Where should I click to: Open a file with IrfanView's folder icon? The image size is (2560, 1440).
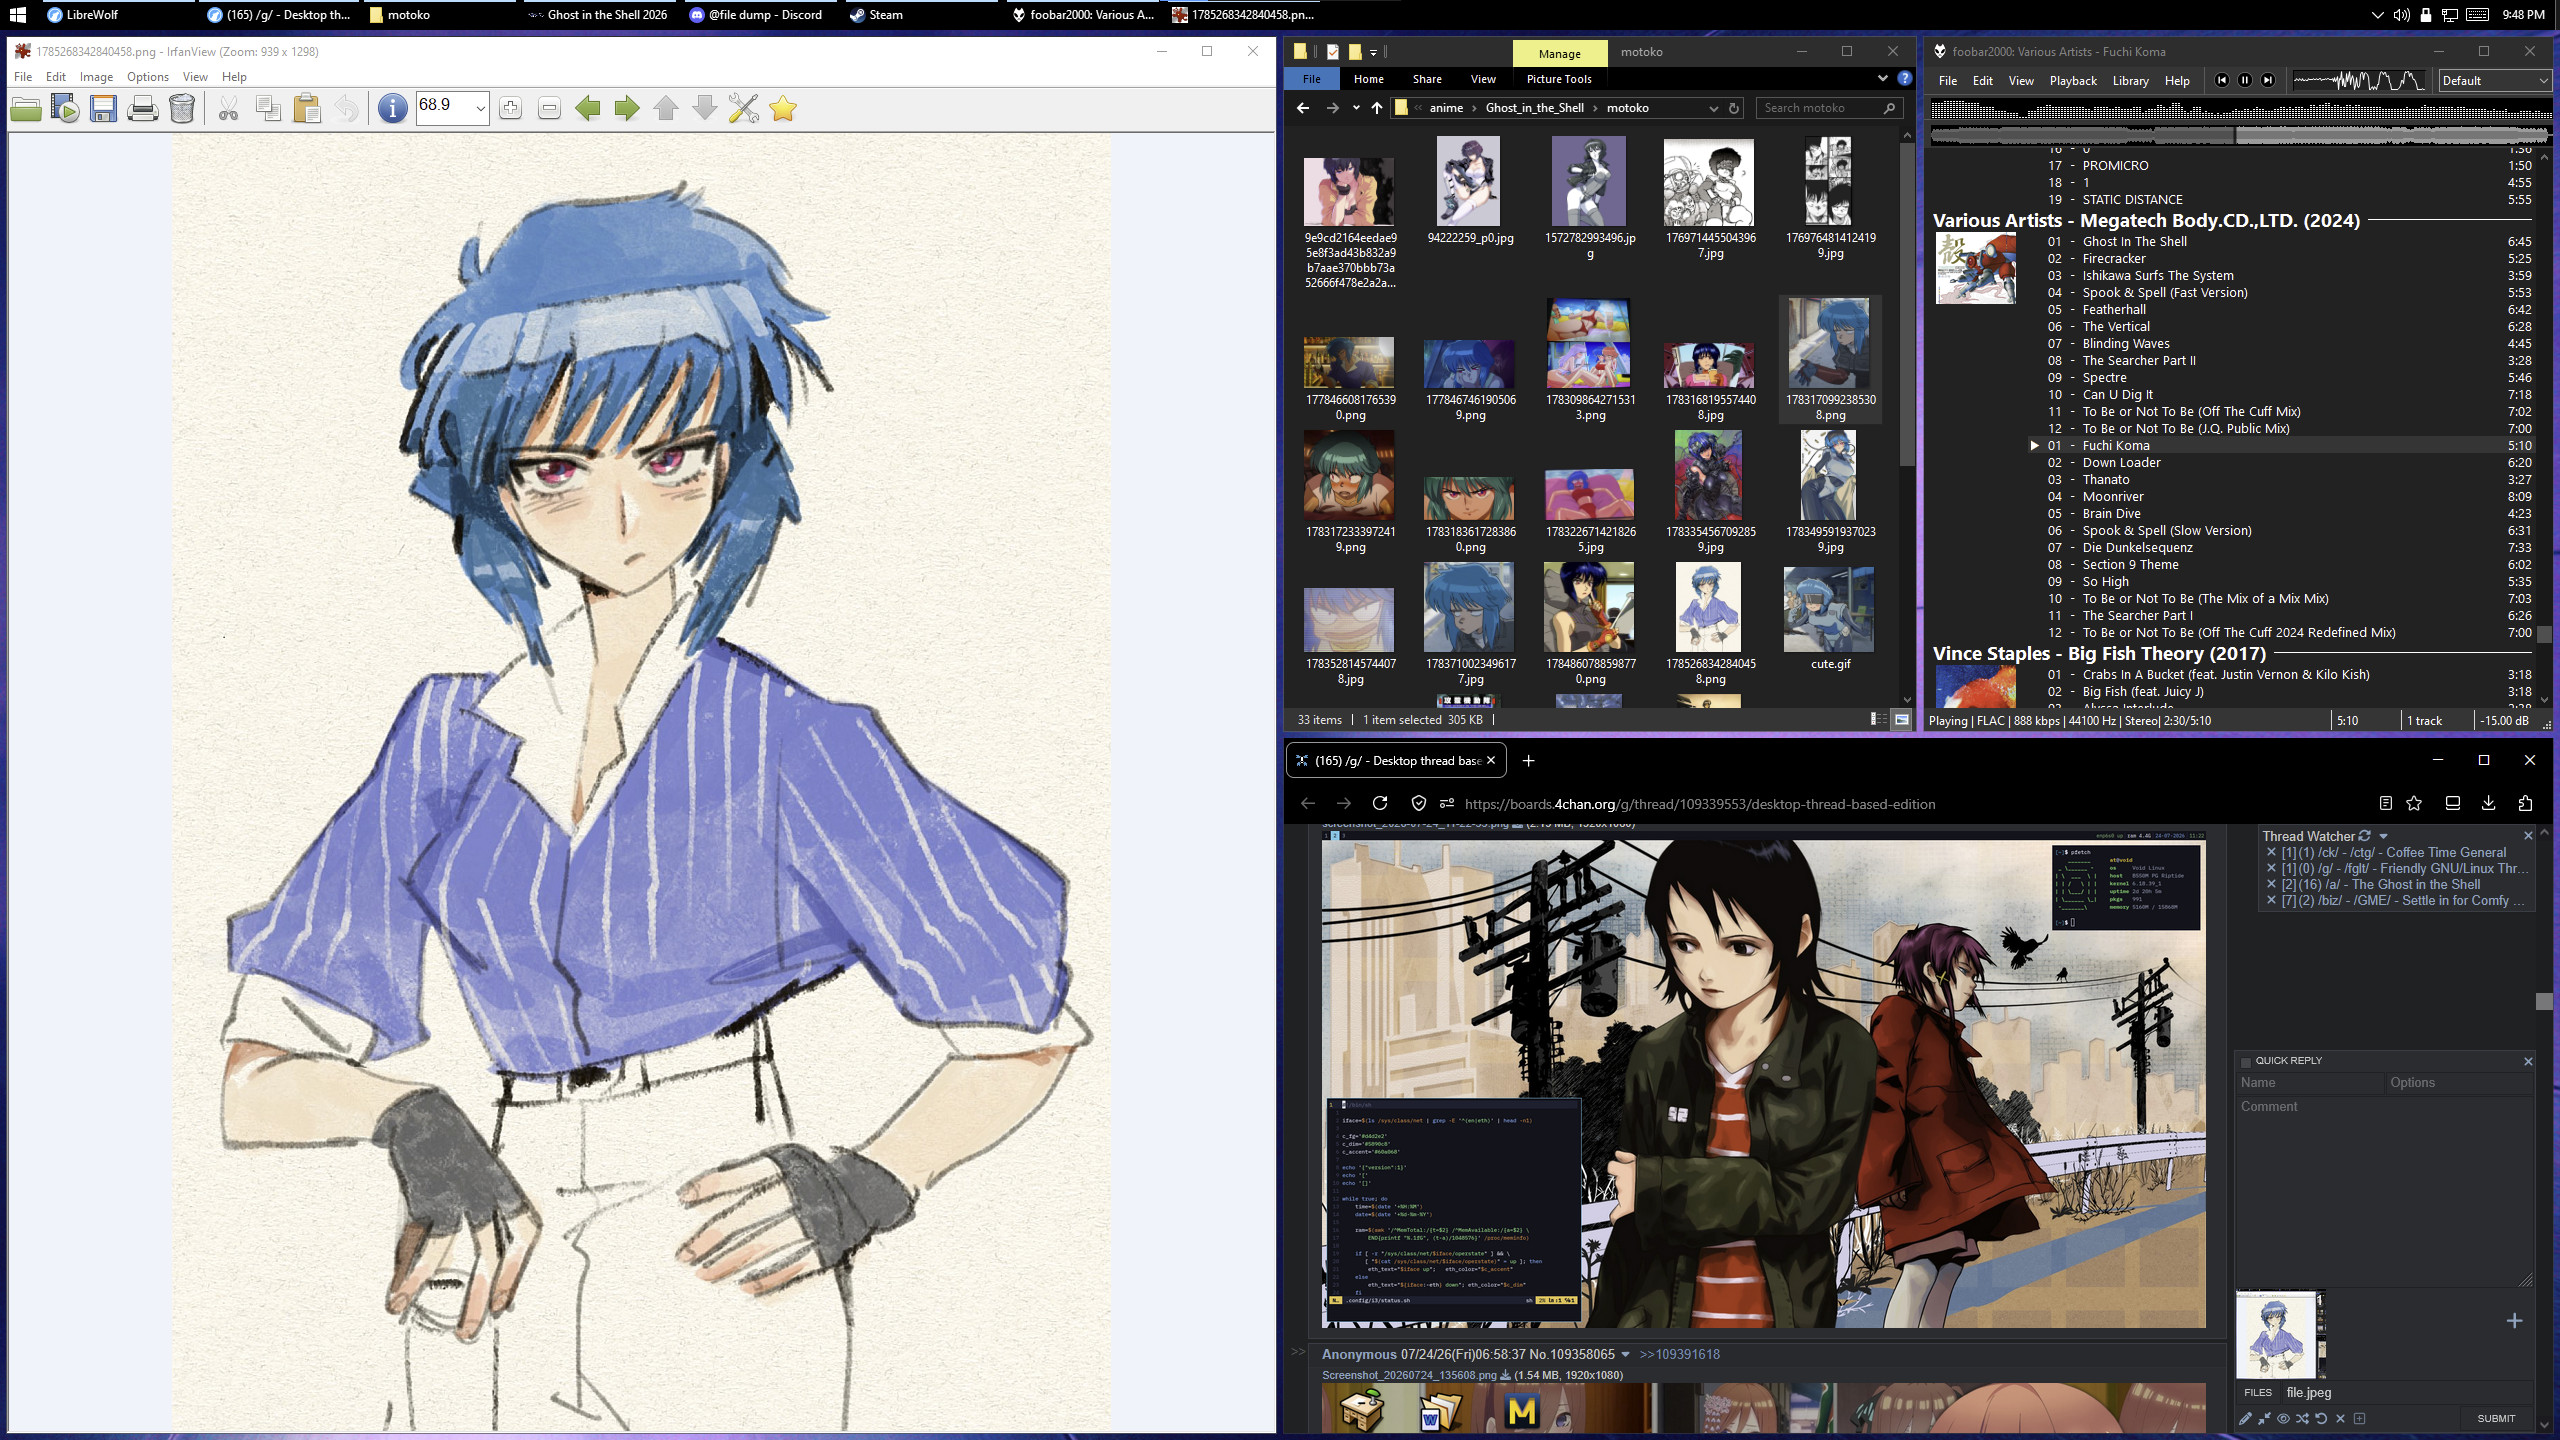(26, 108)
